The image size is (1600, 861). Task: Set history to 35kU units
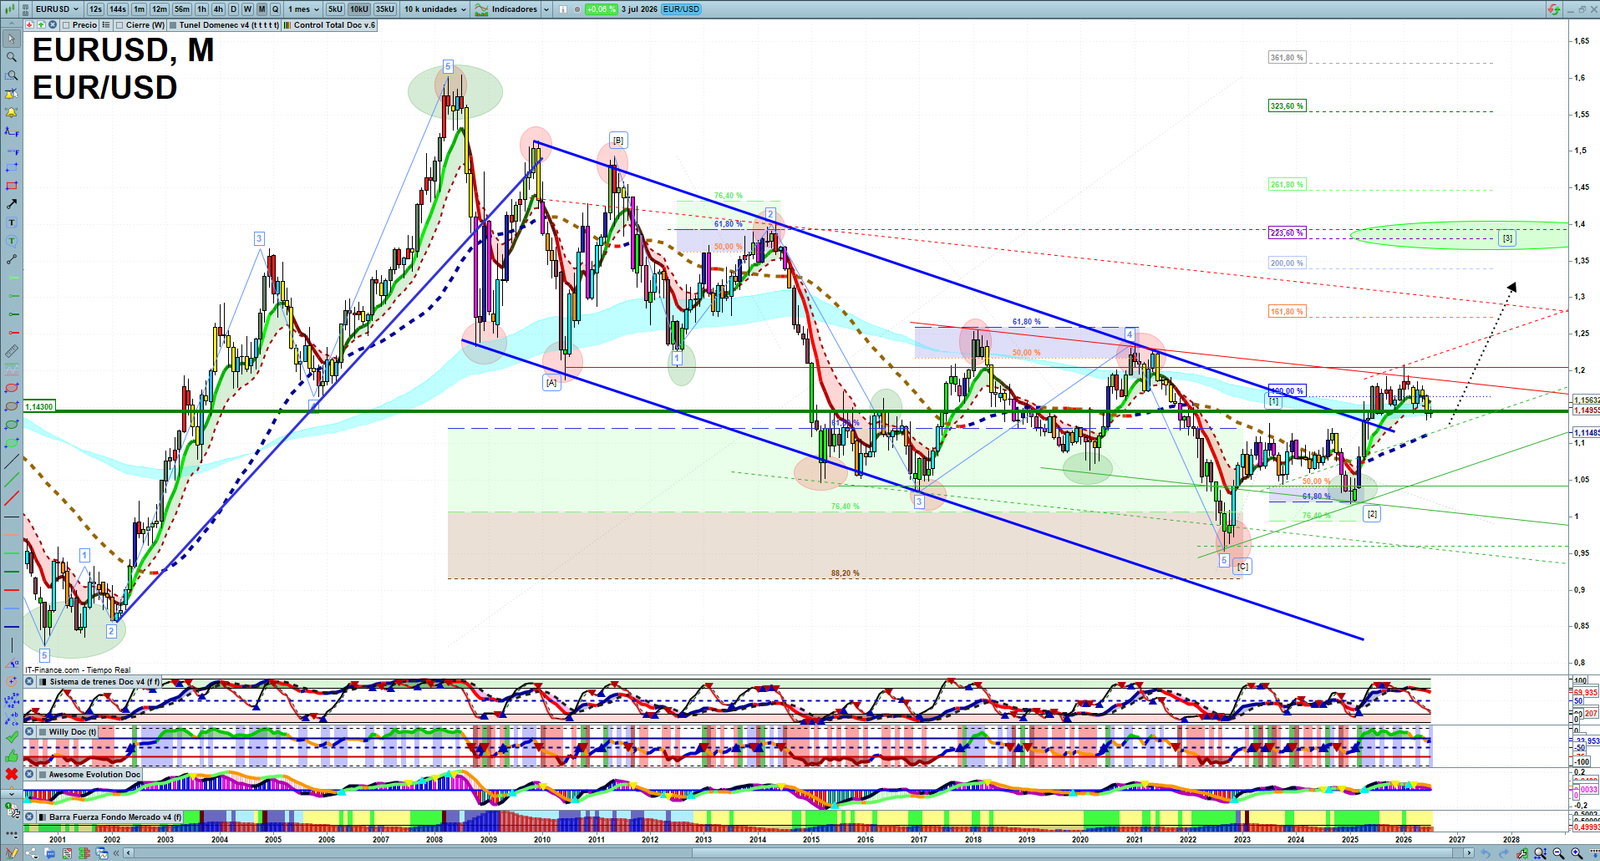pyautogui.click(x=385, y=9)
